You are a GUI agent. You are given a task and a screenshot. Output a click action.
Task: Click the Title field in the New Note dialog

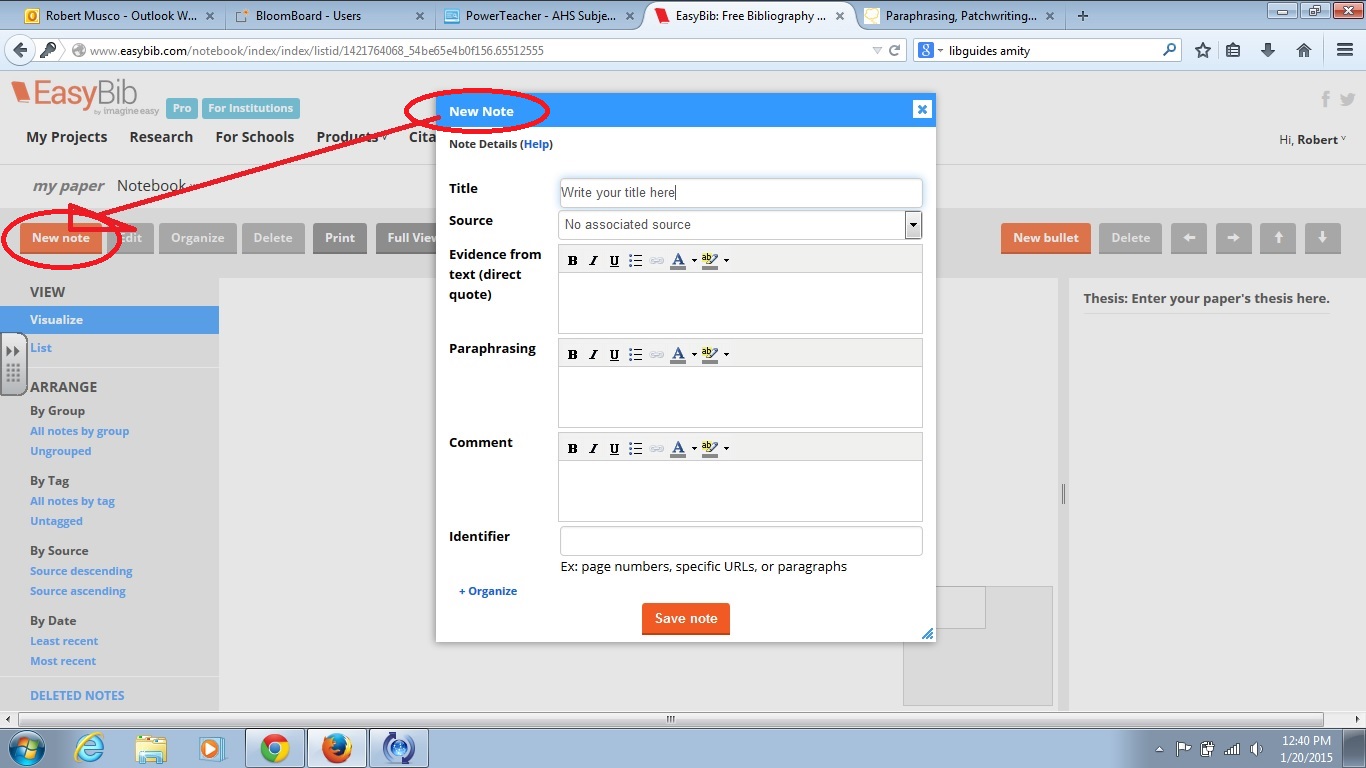coord(740,192)
